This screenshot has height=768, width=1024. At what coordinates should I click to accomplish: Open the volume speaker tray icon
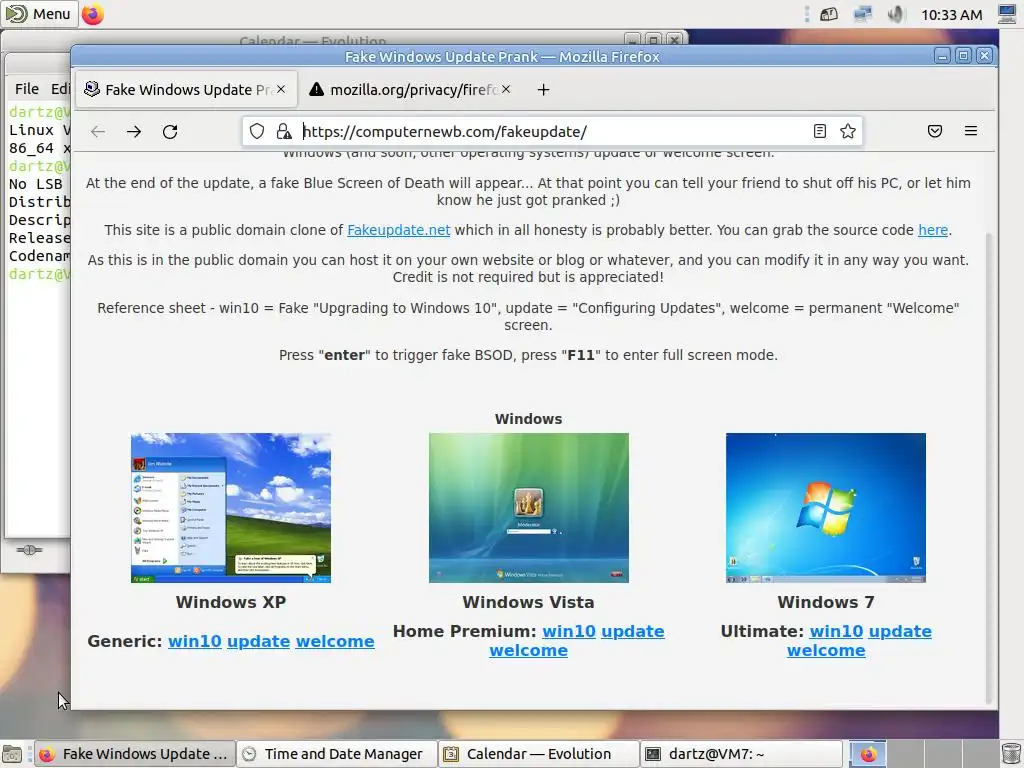(896, 14)
